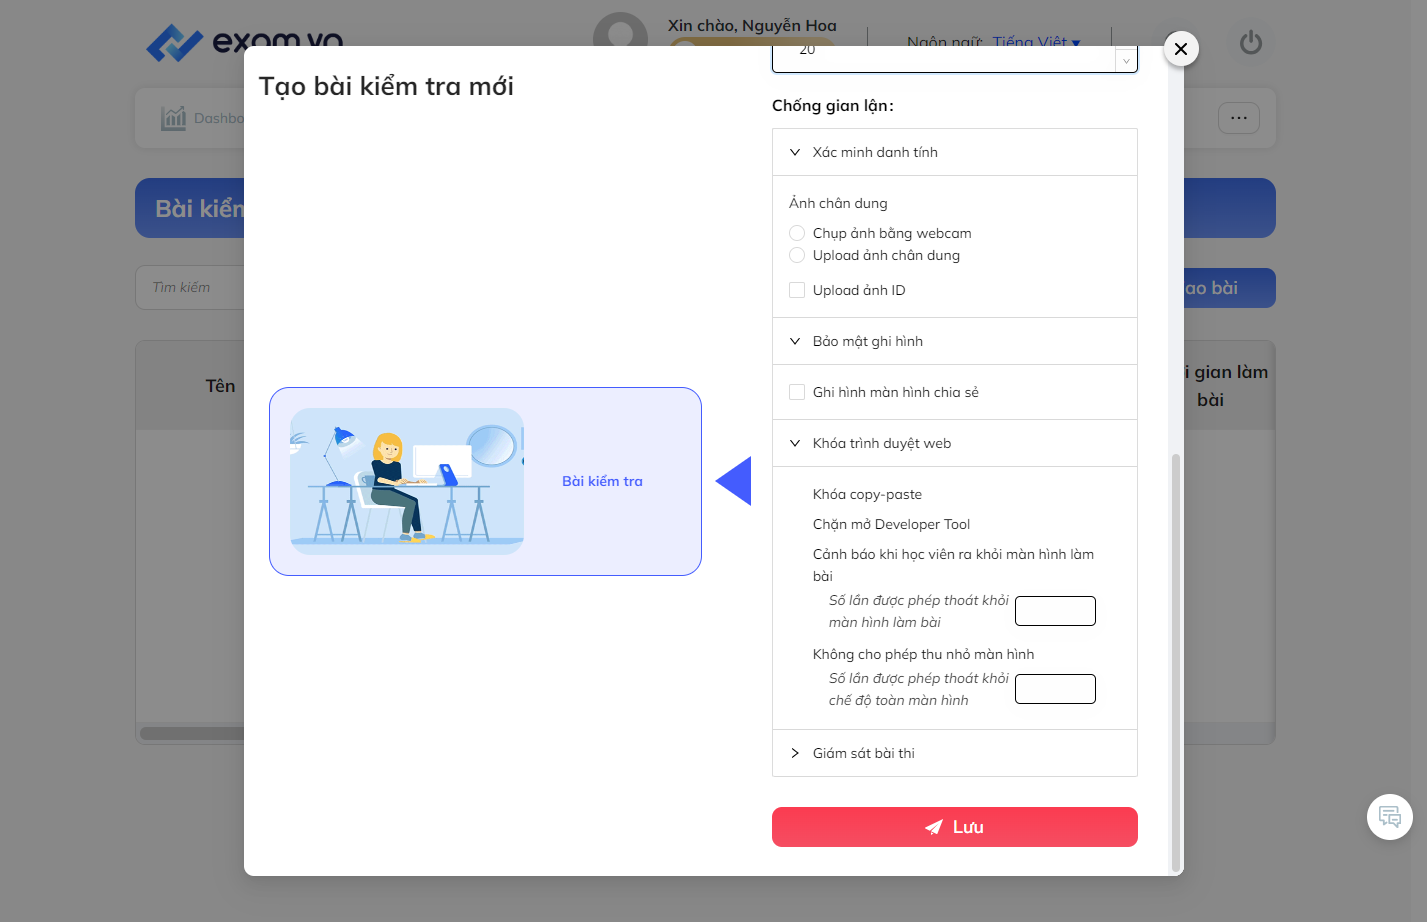Viewport: 1427px width, 922px height.
Task: Click Chặn mở Developer Tool option
Action: coord(891,524)
